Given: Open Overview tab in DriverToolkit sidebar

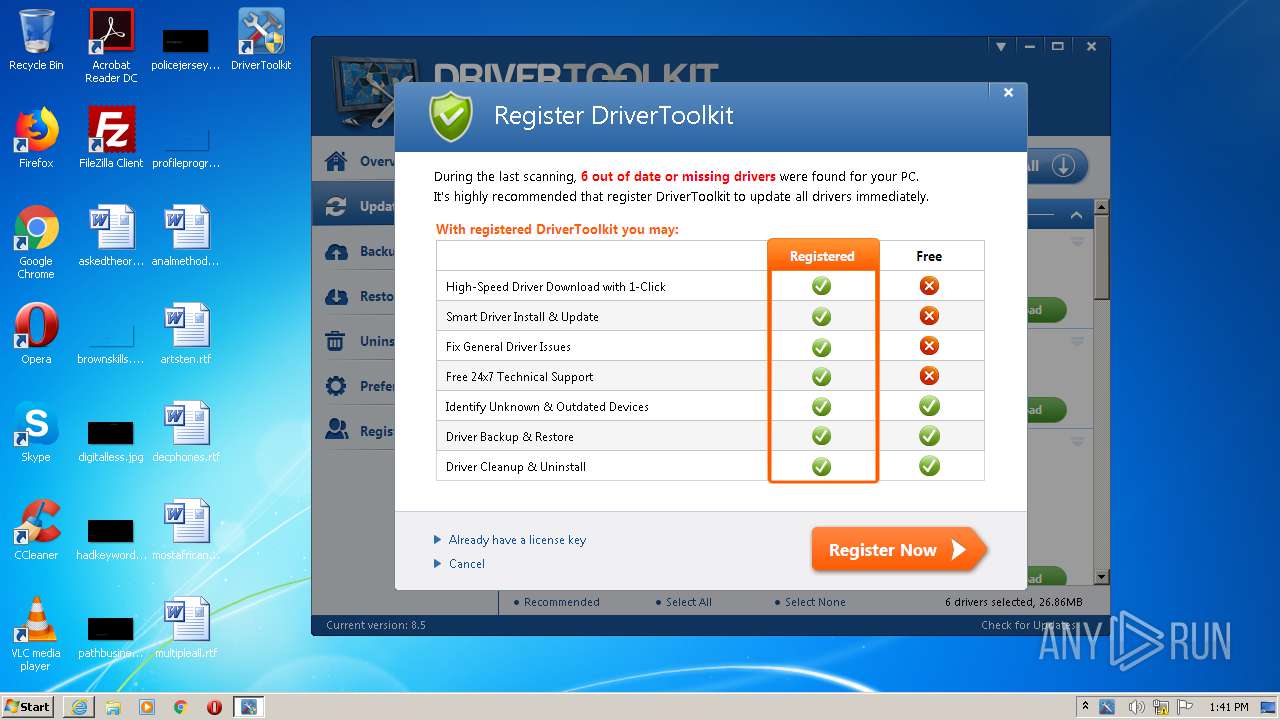Looking at the screenshot, I should (x=354, y=161).
